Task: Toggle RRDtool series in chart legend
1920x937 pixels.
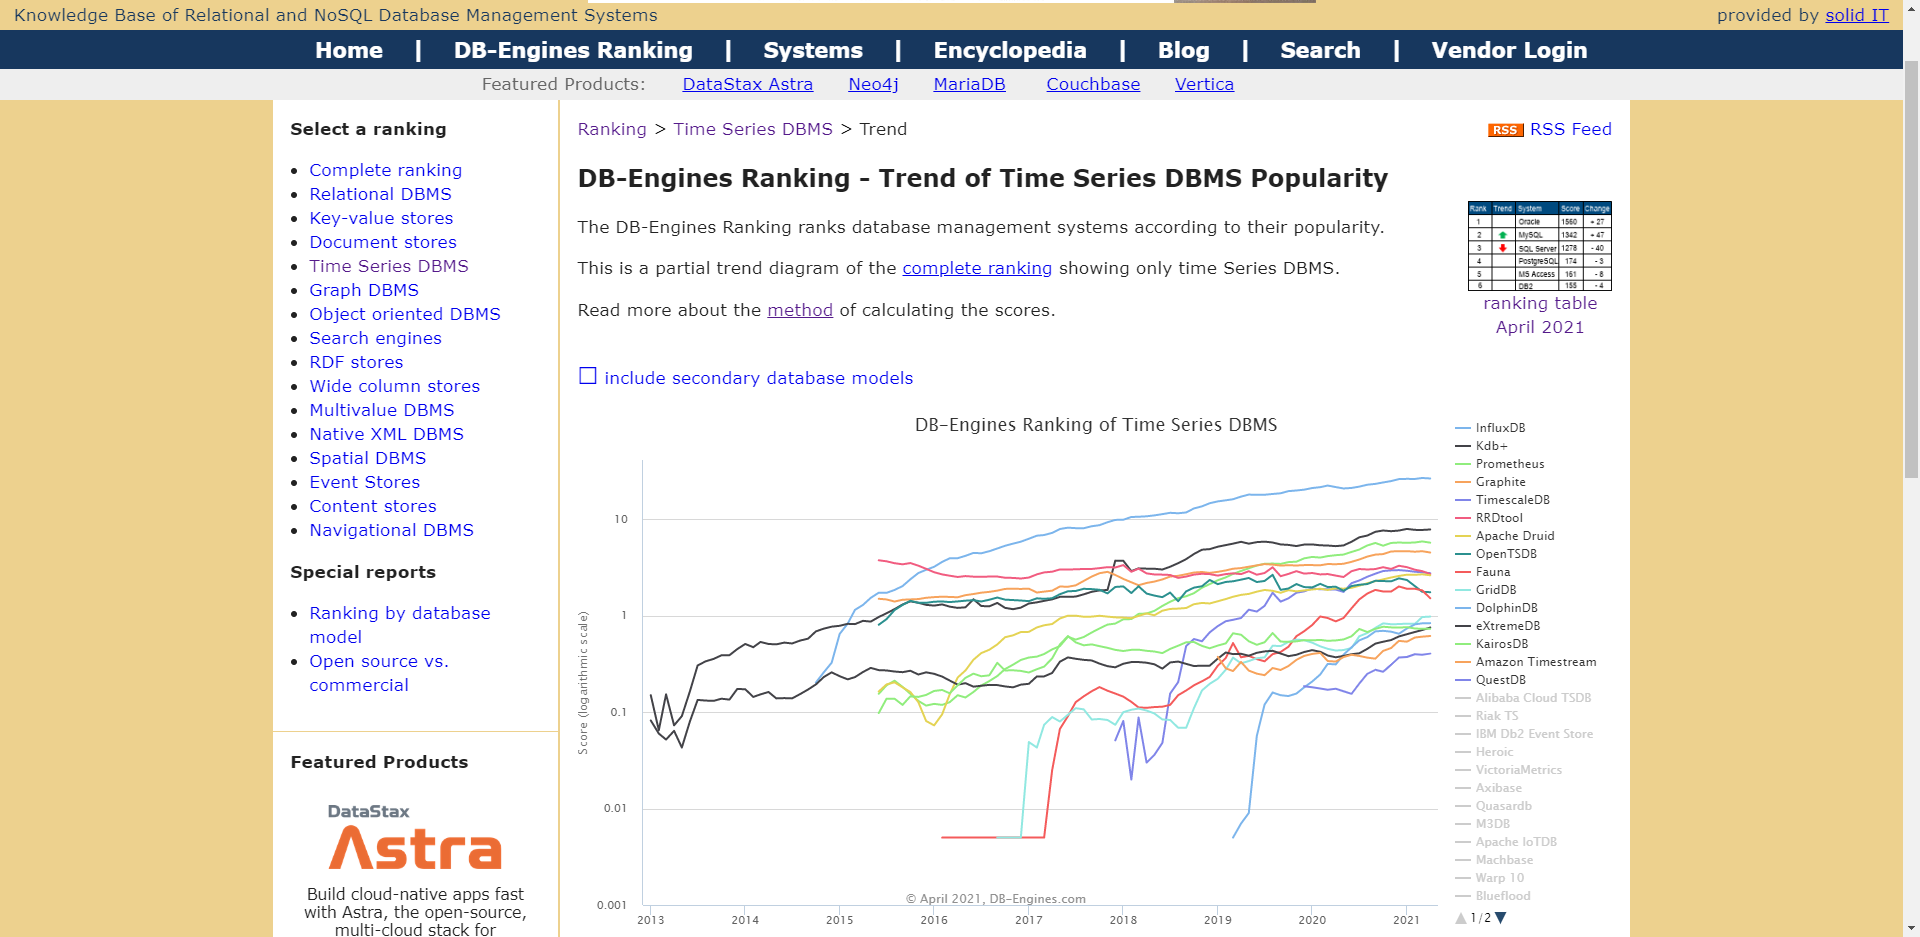Action: (1489, 518)
